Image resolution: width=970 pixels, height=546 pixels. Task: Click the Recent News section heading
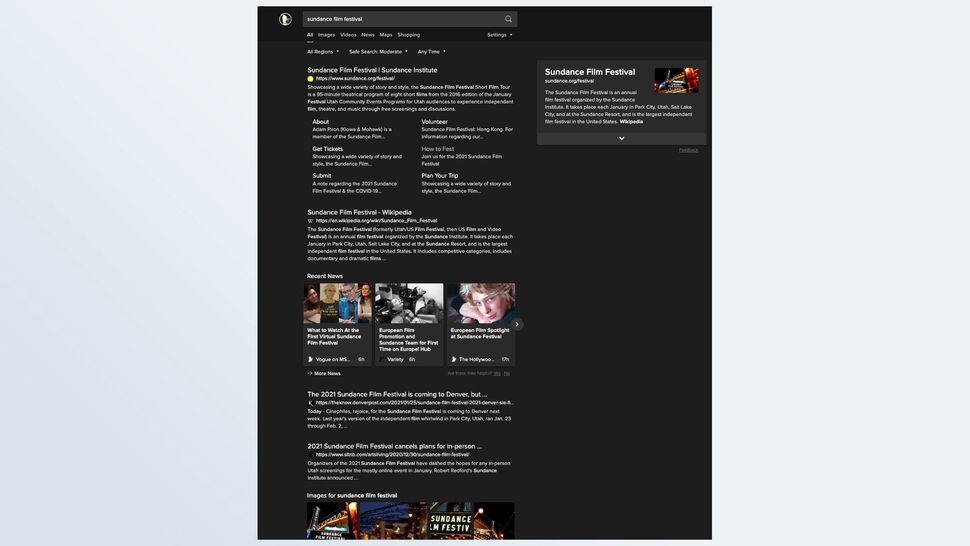pos(325,276)
